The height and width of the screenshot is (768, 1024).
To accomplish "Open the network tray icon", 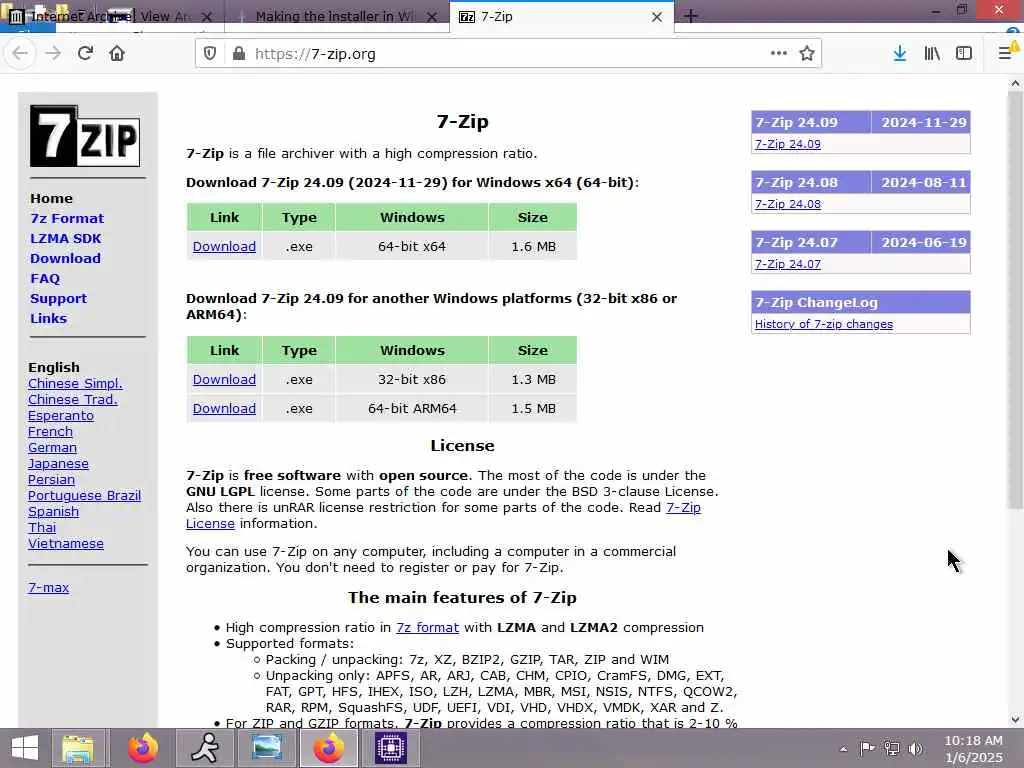I will point(891,748).
